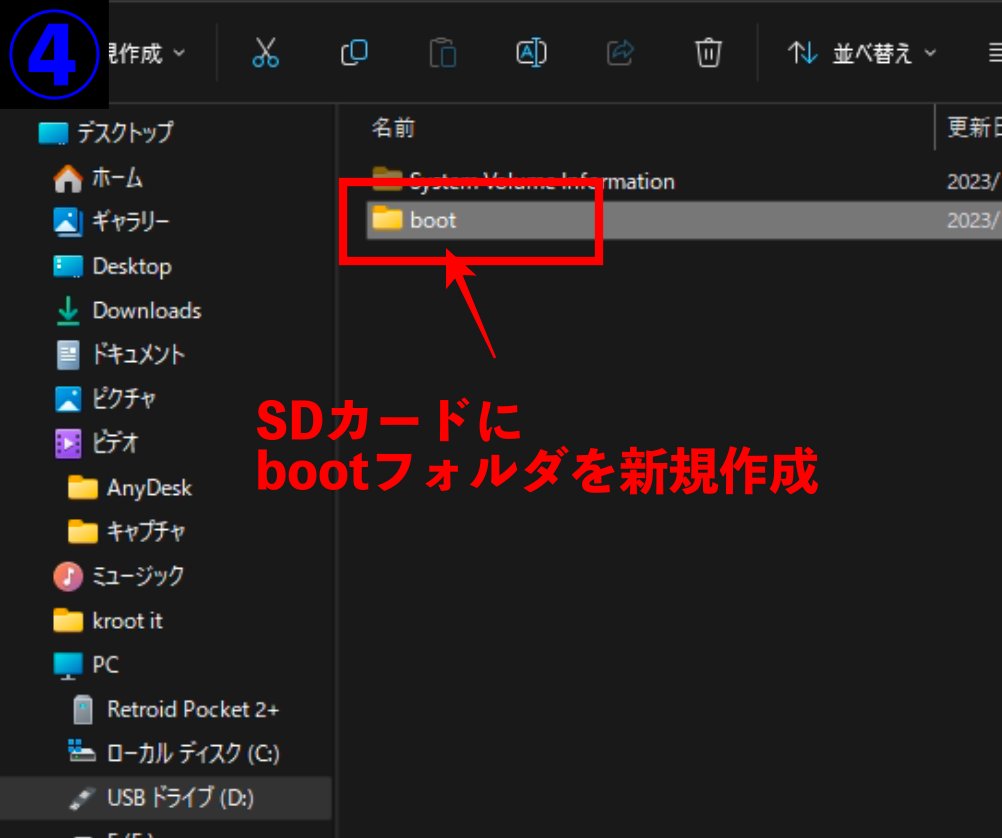1002x838 pixels.
Task: Click the Cut scissors icon
Action: [265, 52]
